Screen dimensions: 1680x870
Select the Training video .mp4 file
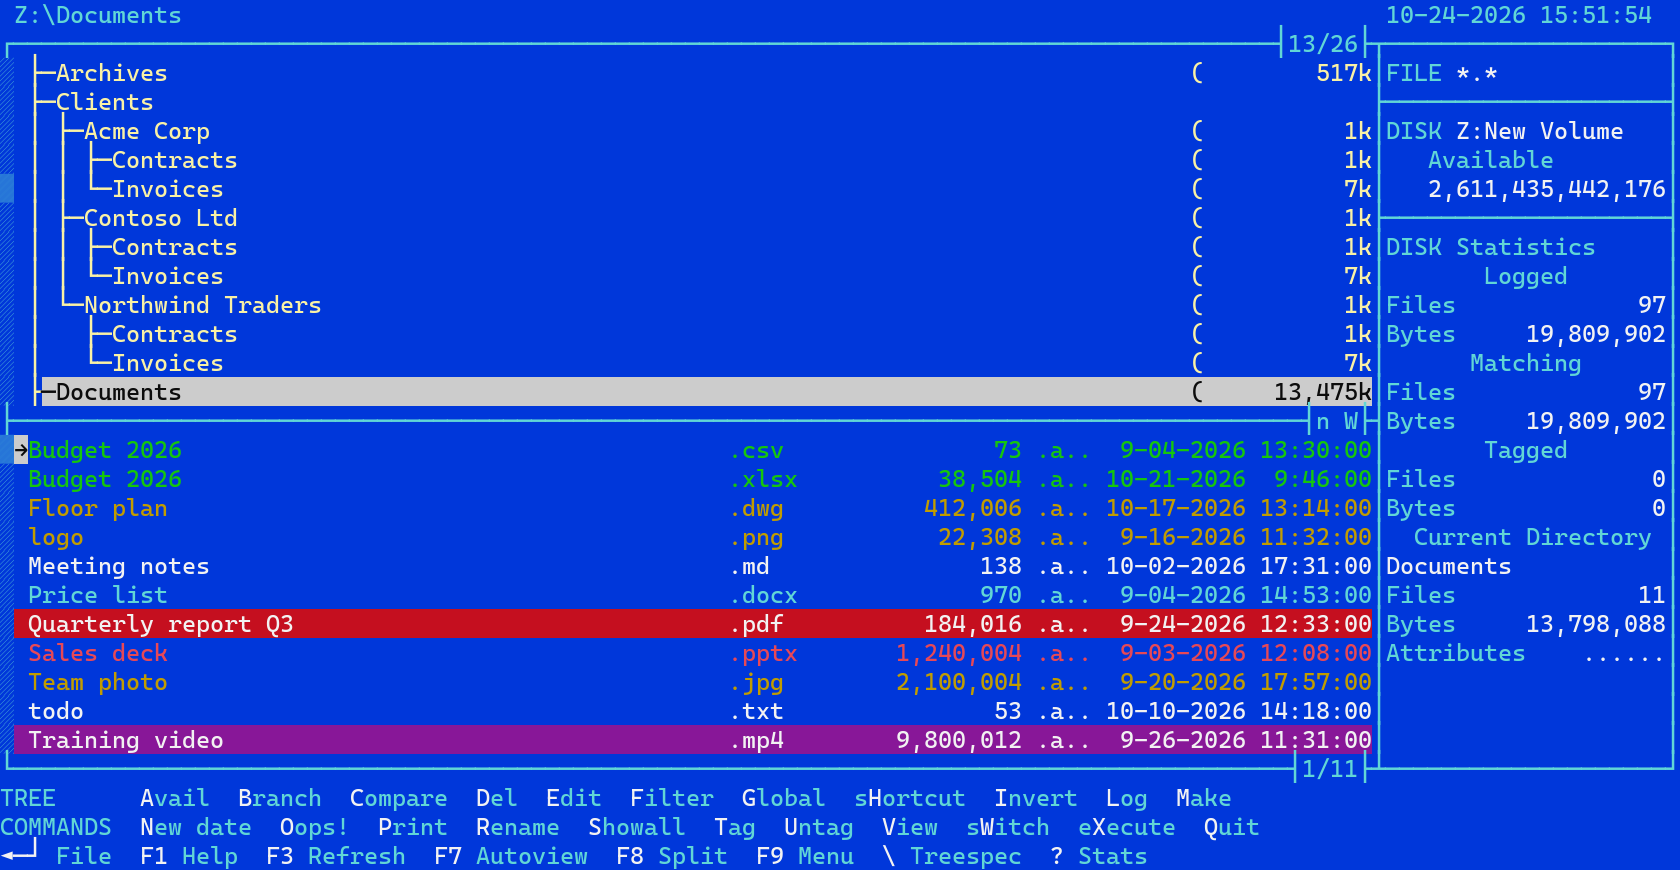coord(692,740)
